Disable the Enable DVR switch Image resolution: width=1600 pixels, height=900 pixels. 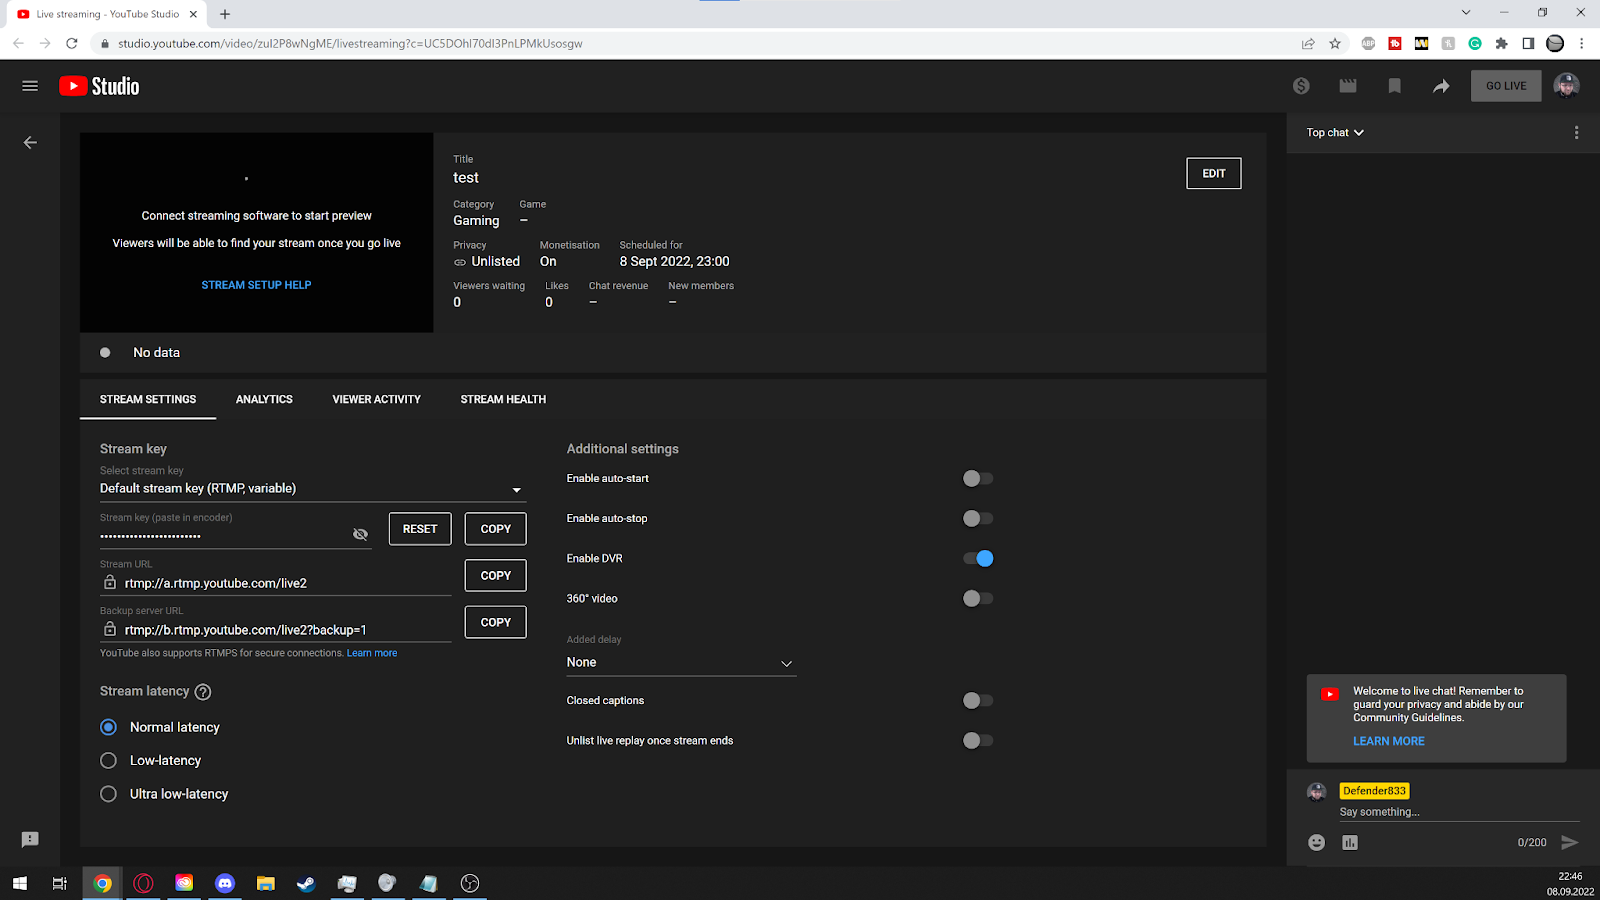pyautogui.click(x=978, y=559)
